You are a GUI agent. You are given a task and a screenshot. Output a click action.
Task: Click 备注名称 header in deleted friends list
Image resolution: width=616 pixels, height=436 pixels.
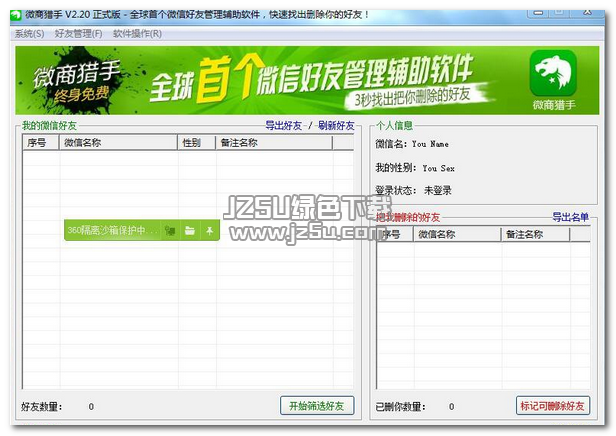(535, 234)
